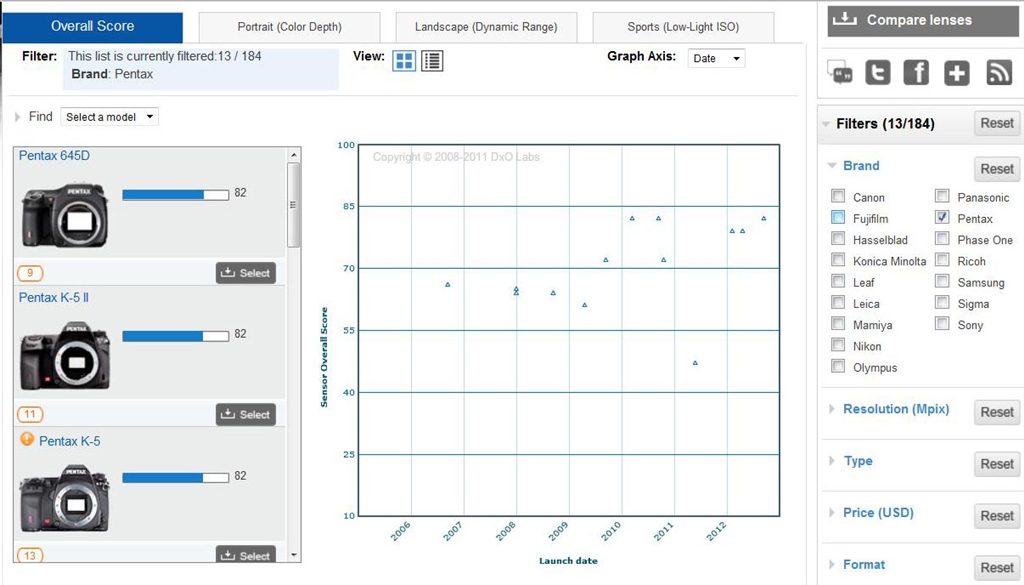The width and height of the screenshot is (1024, 585).
Task: Switch to list view
Action: 432,61
